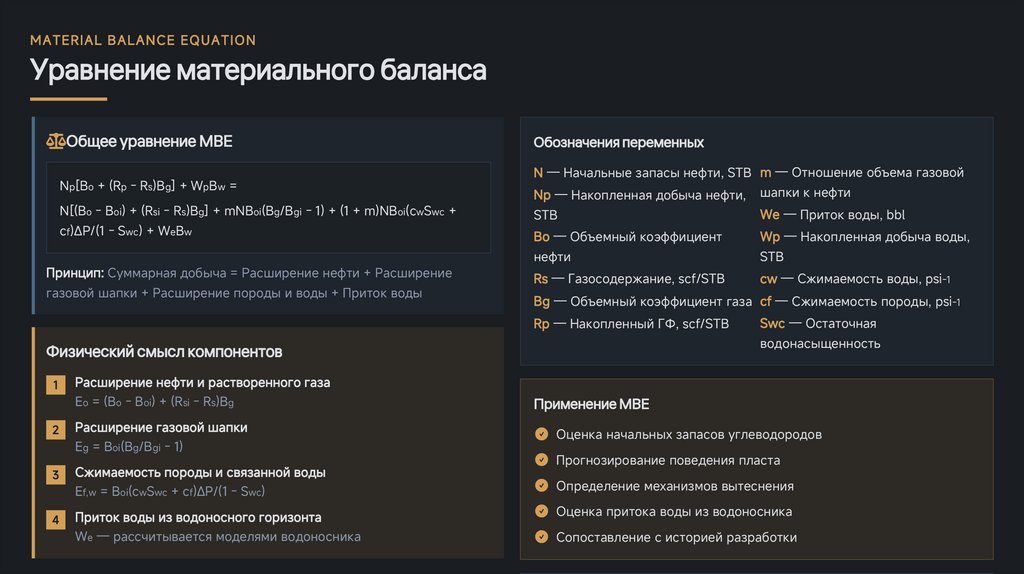
Task: Click the balance scale icon beside Общее уравнение MBE
Action: (x=55, y=142)
